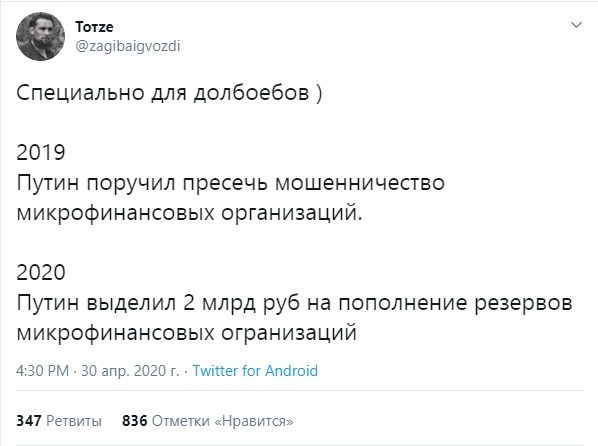Screen dimensions: 598x446
Task: Click the 30 апр. 2020 г. date
Action: 130,370
